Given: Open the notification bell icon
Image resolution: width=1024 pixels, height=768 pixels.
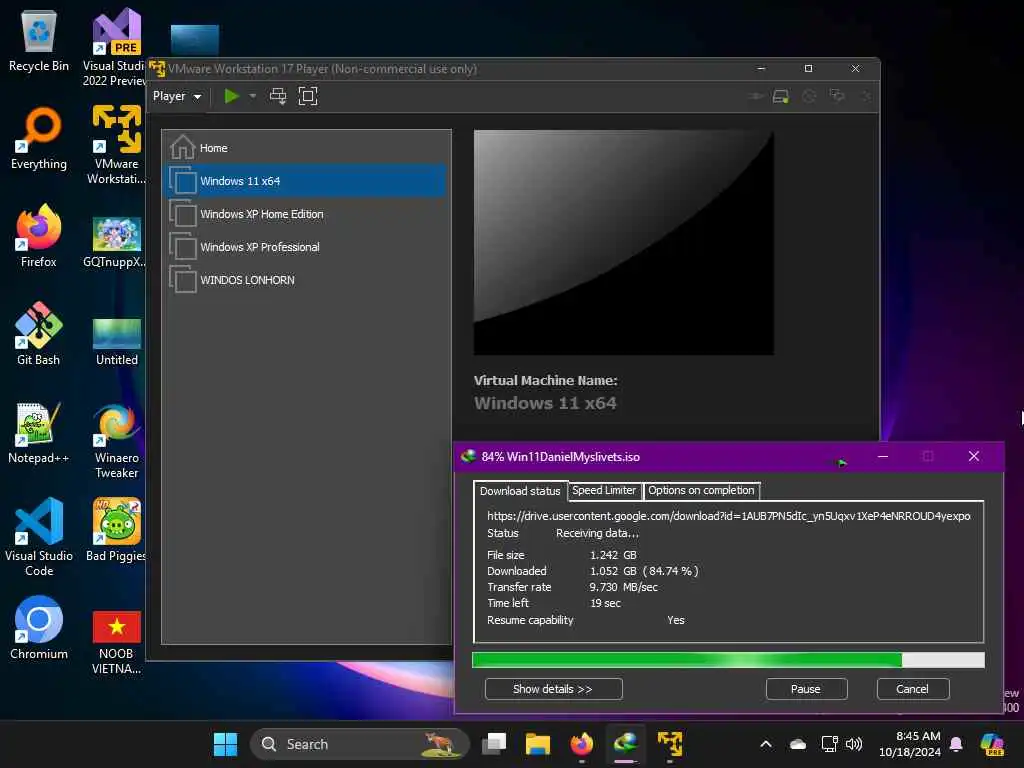Looking at the screenshot, I should click(x=956, y=744).
